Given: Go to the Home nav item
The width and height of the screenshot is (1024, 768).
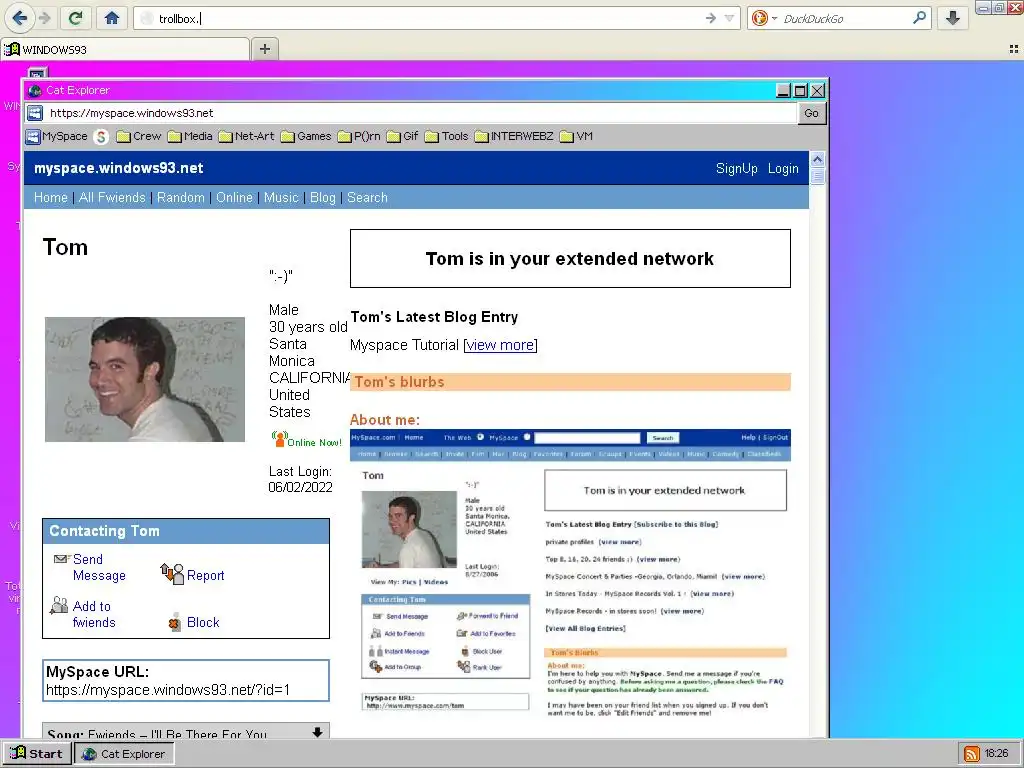Looking at the screenshot, I should tap(51, 197).
